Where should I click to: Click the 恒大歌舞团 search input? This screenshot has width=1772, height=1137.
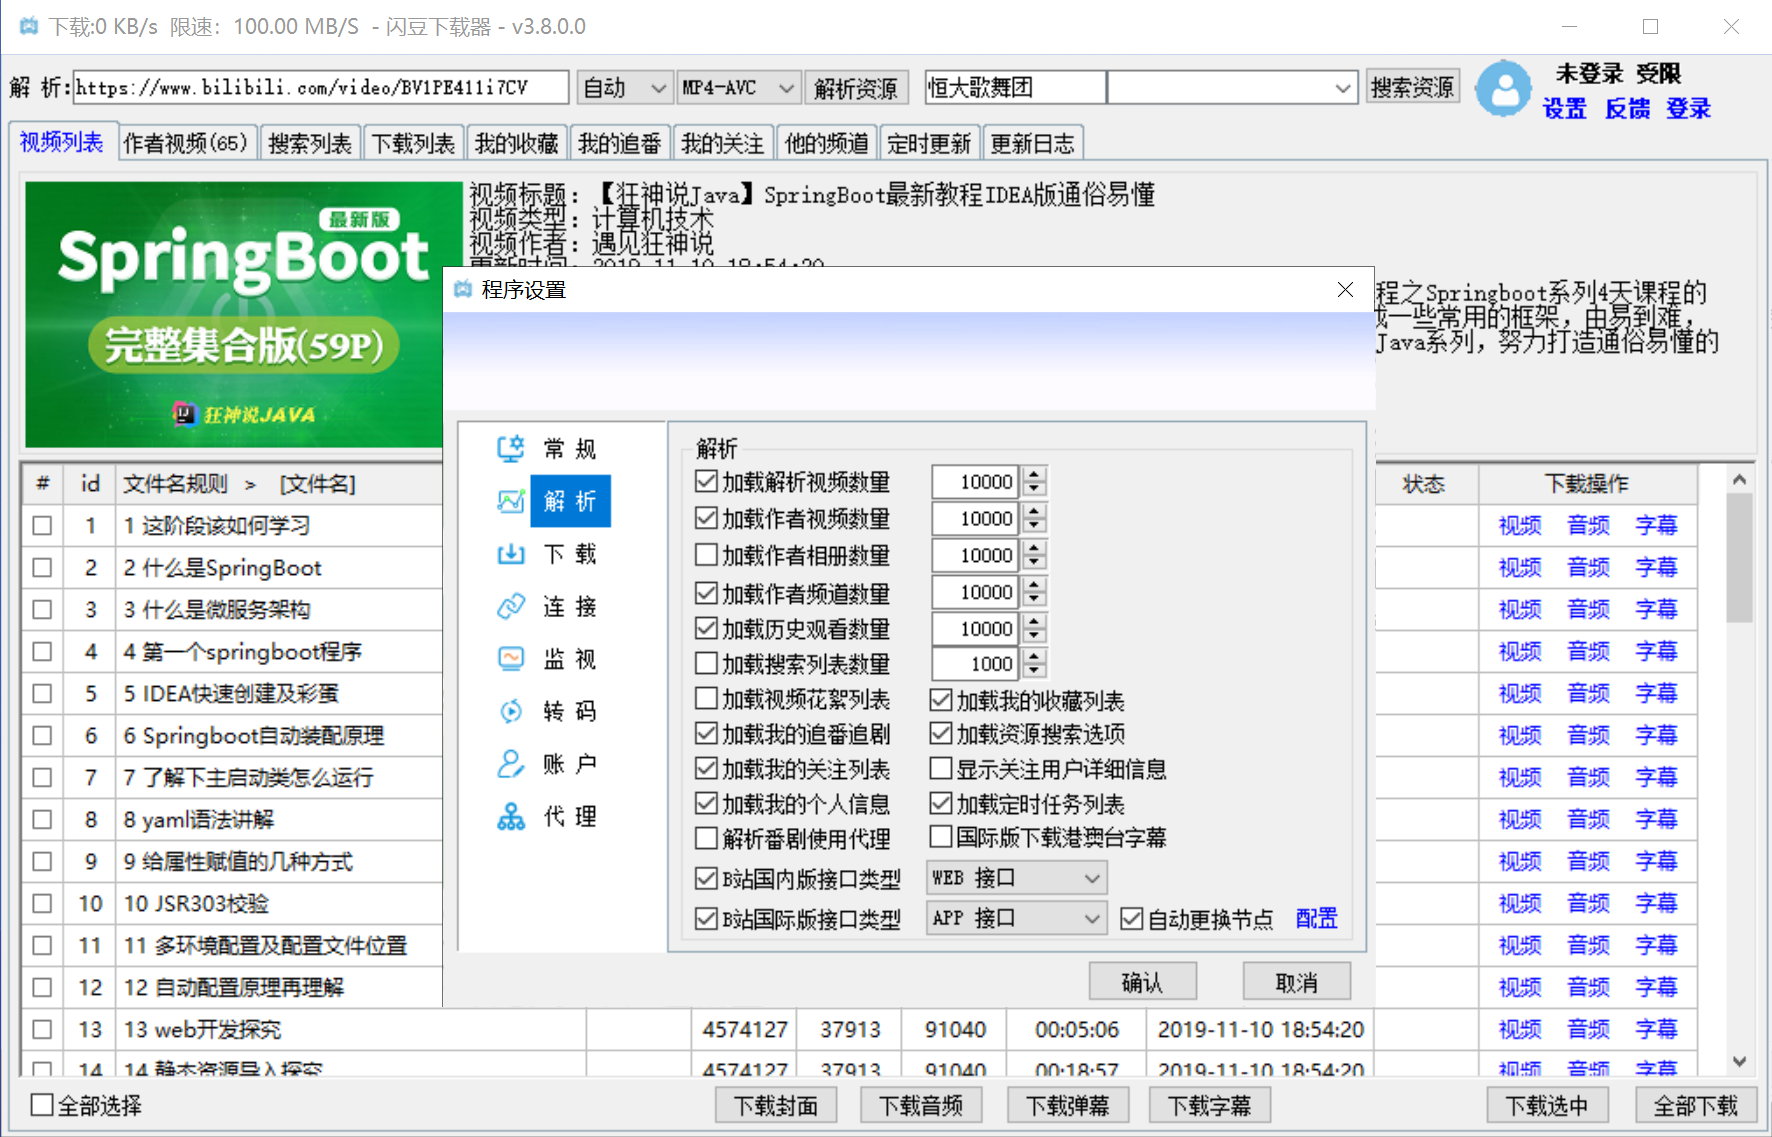point(1016,88)
